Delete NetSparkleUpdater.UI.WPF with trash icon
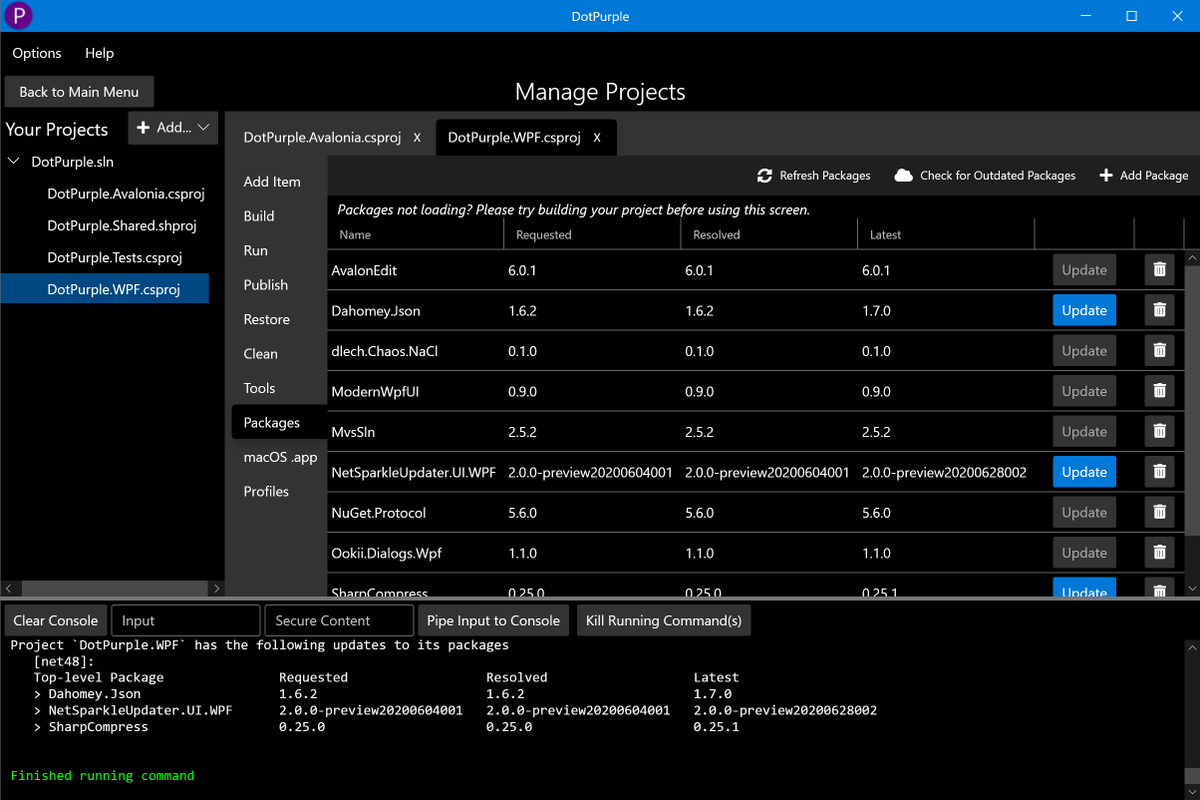1200x800 pixels. pos(1159,472)
